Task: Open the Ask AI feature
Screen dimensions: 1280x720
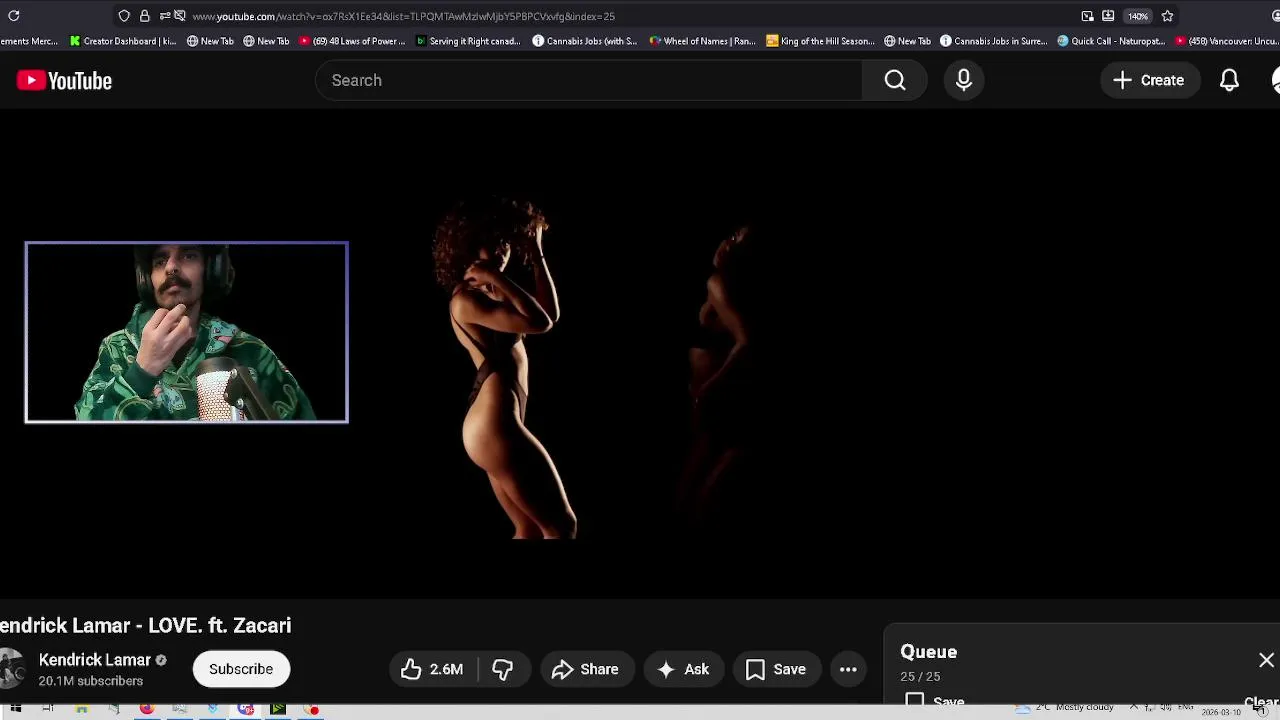Action: (684, 669)
